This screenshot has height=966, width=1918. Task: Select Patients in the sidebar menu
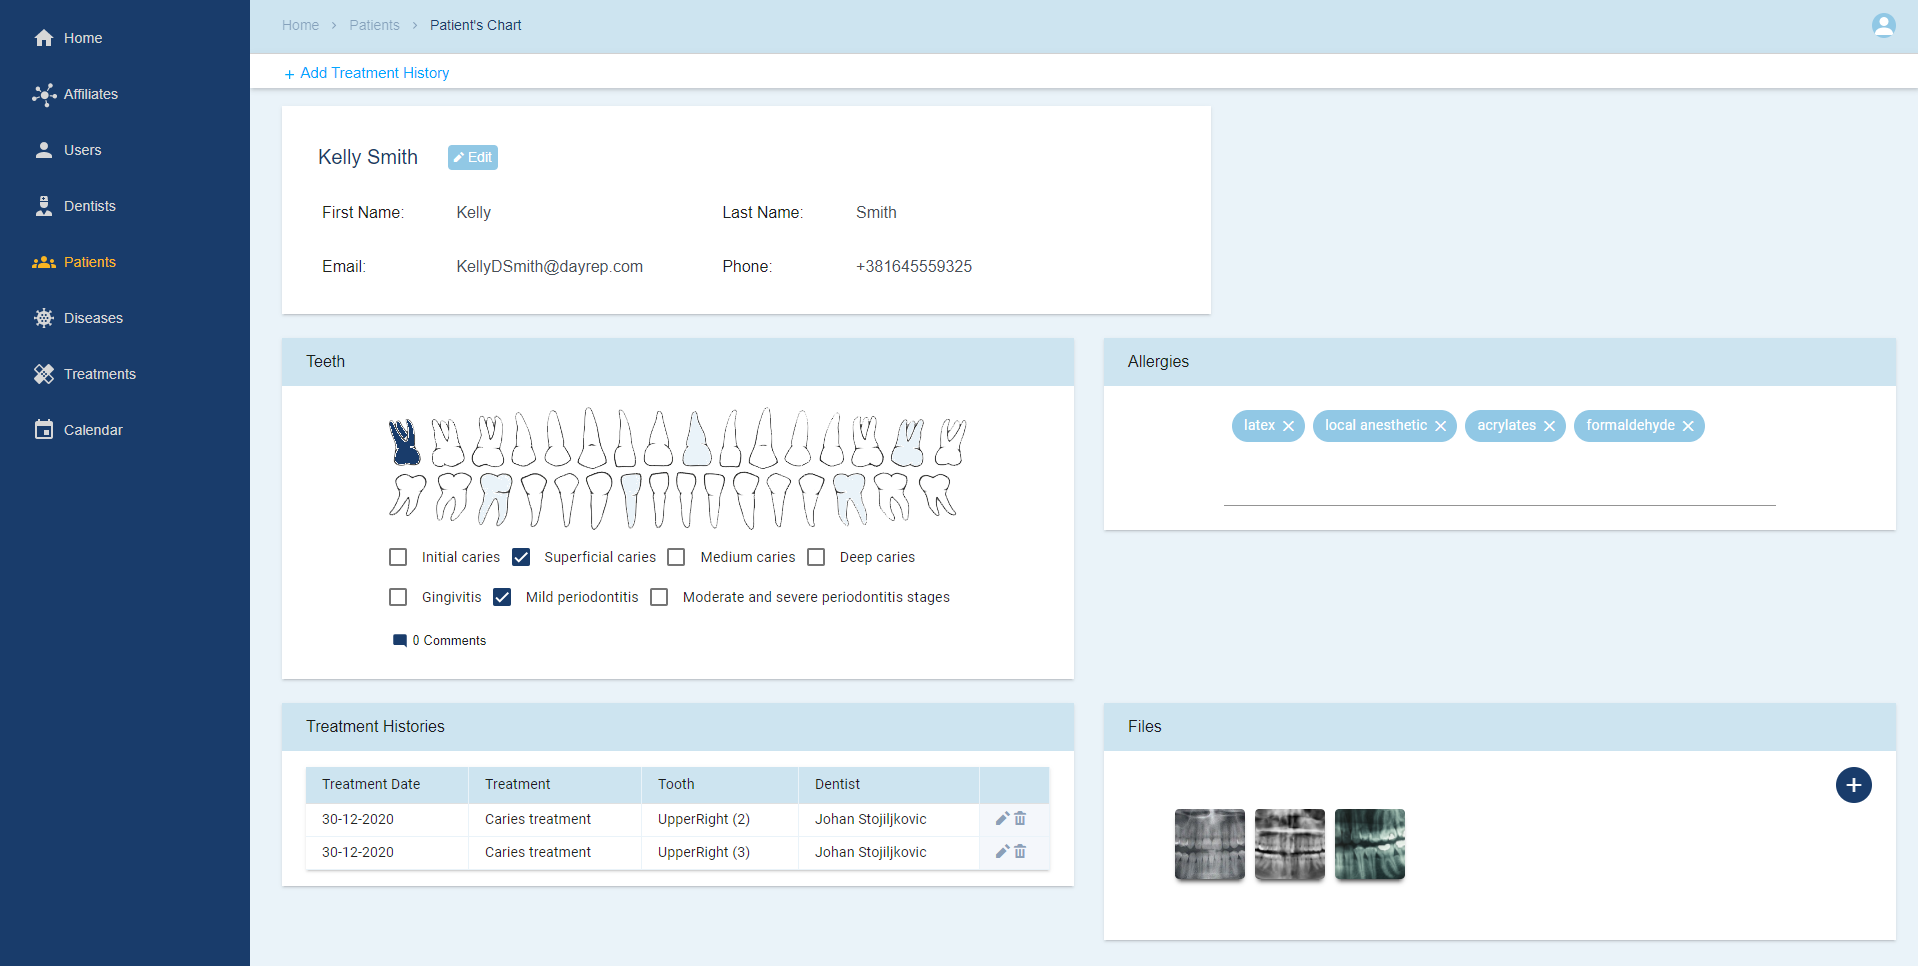[89, 262]
